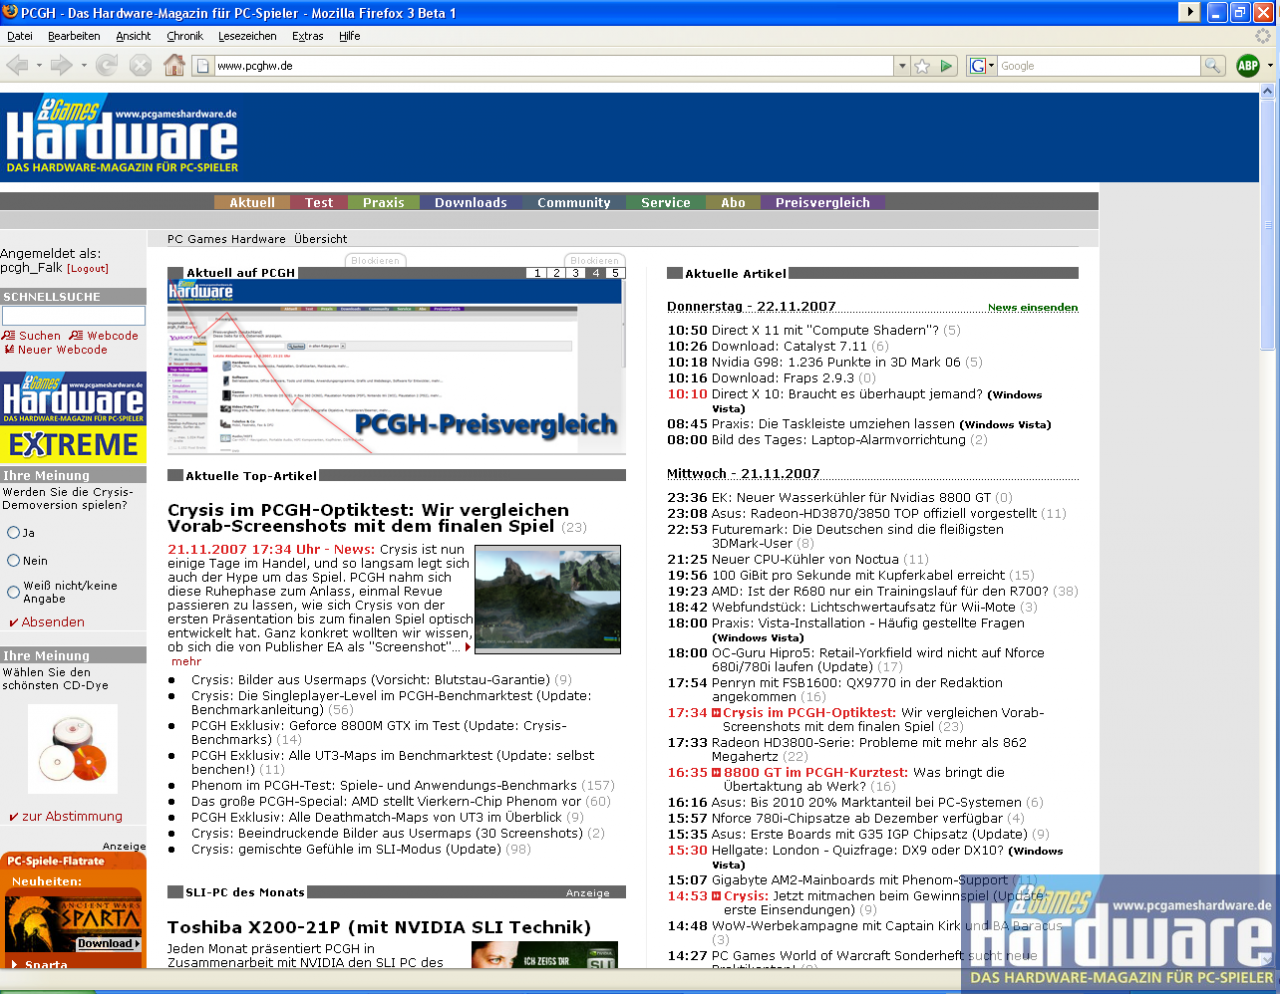The image size is (1280, 994).
Task: Open the home page icon
Action: 174,66
